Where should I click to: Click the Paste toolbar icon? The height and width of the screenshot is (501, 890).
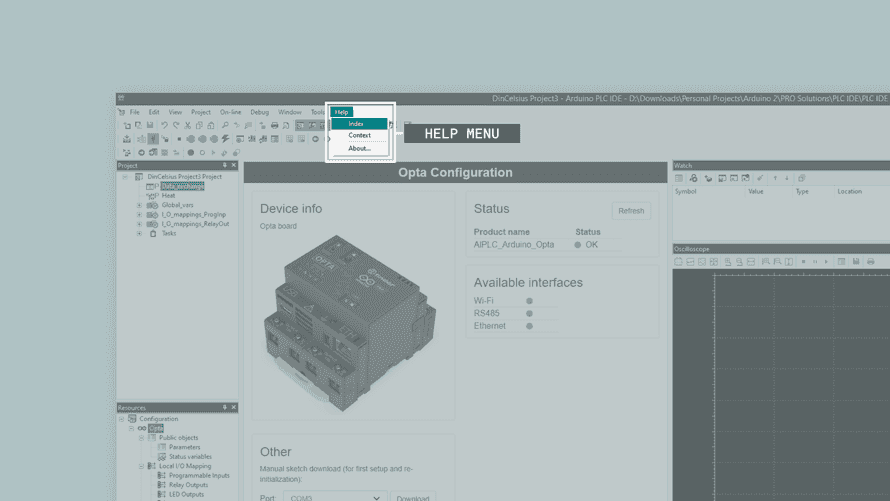211,125
